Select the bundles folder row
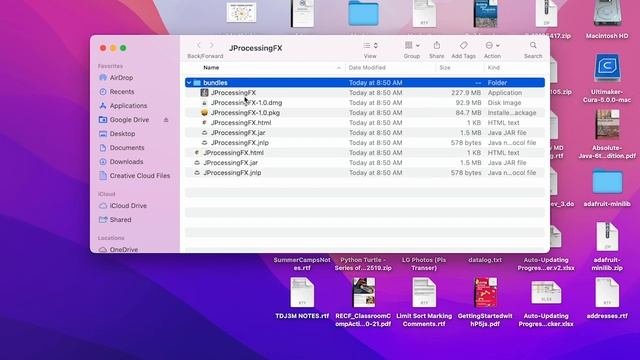The image size is (640, 360). coord(365,83)
